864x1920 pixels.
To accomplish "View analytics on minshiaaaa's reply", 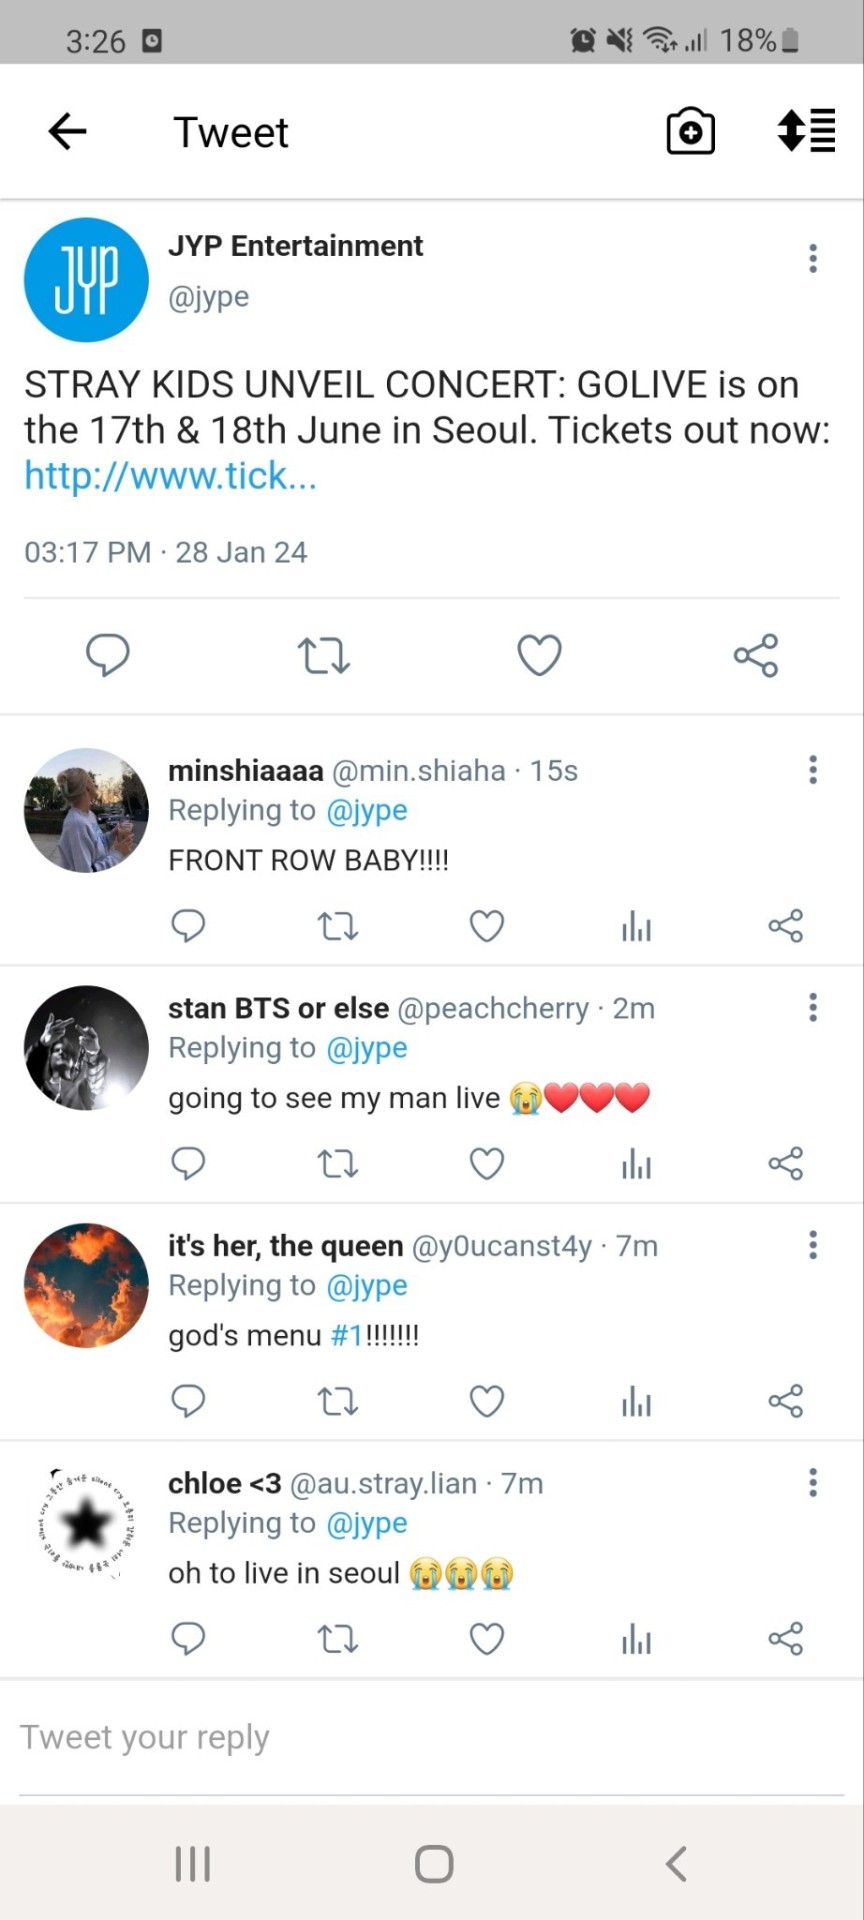I will [x=636, y=926].
